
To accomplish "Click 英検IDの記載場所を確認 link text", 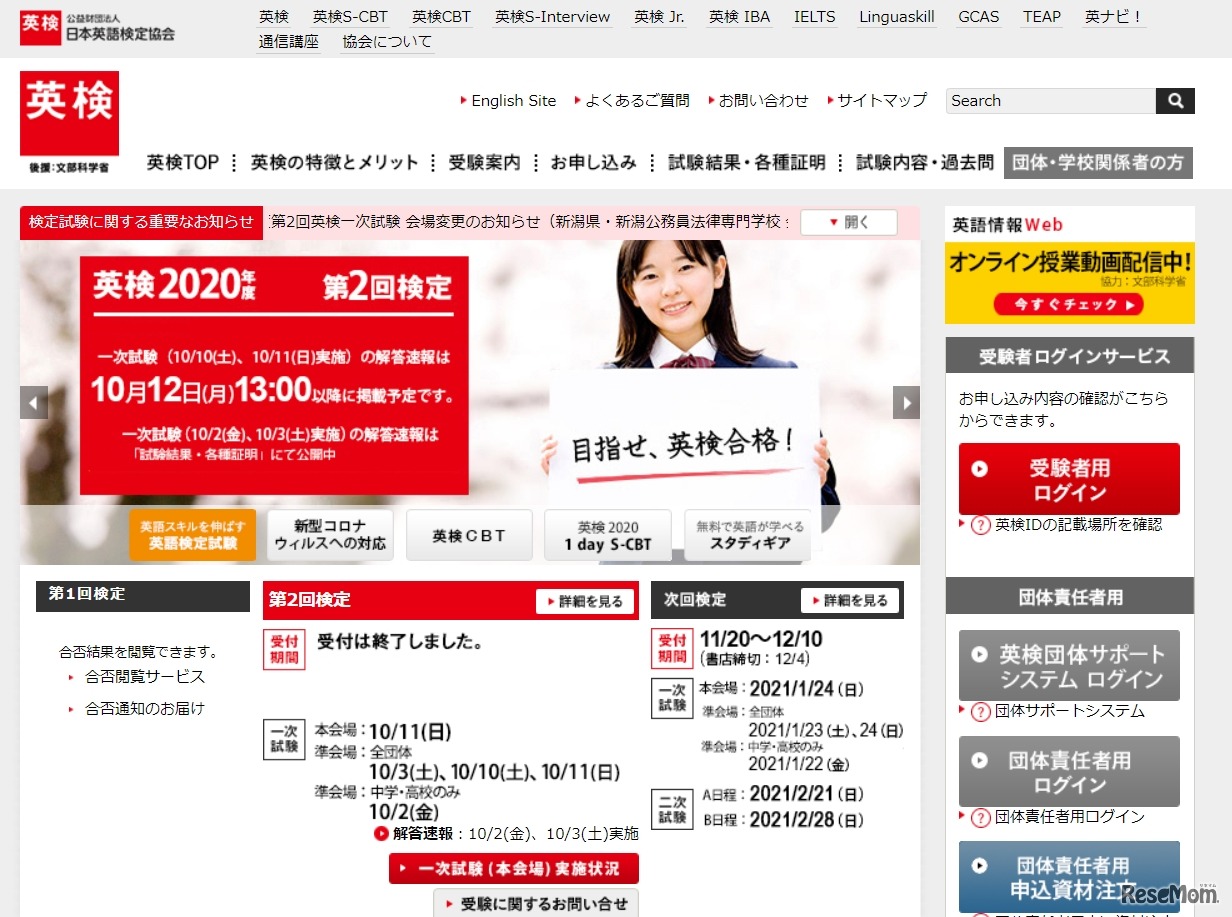I will [x=1078, y=525].
